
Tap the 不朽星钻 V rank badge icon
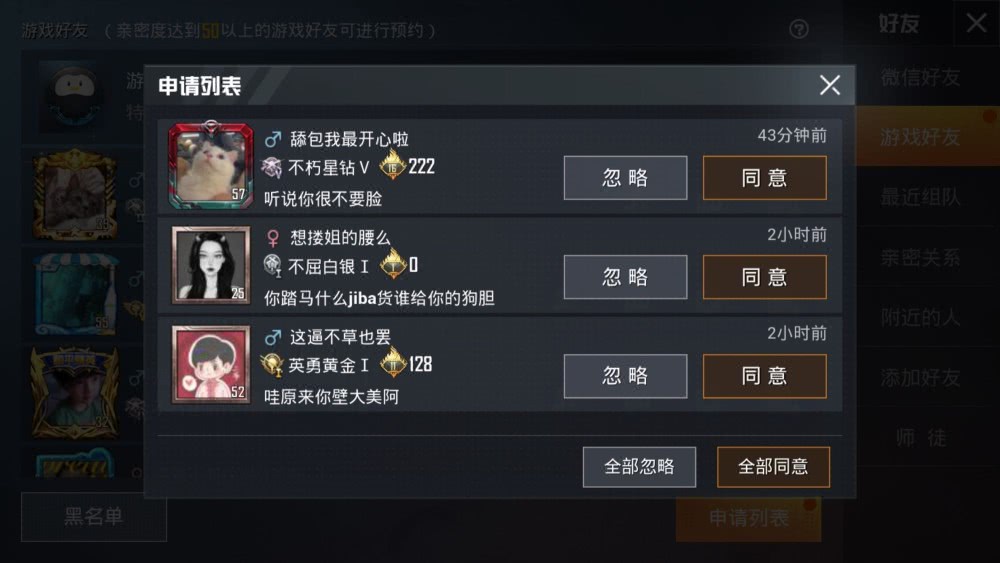pyautogui.click(x=272, y=167)
